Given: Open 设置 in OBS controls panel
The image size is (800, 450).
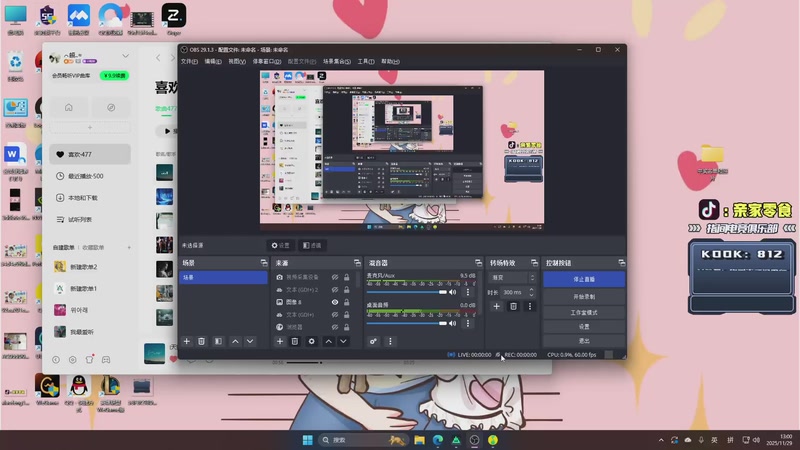Looking at the screenshot, I should coord(584,327).
